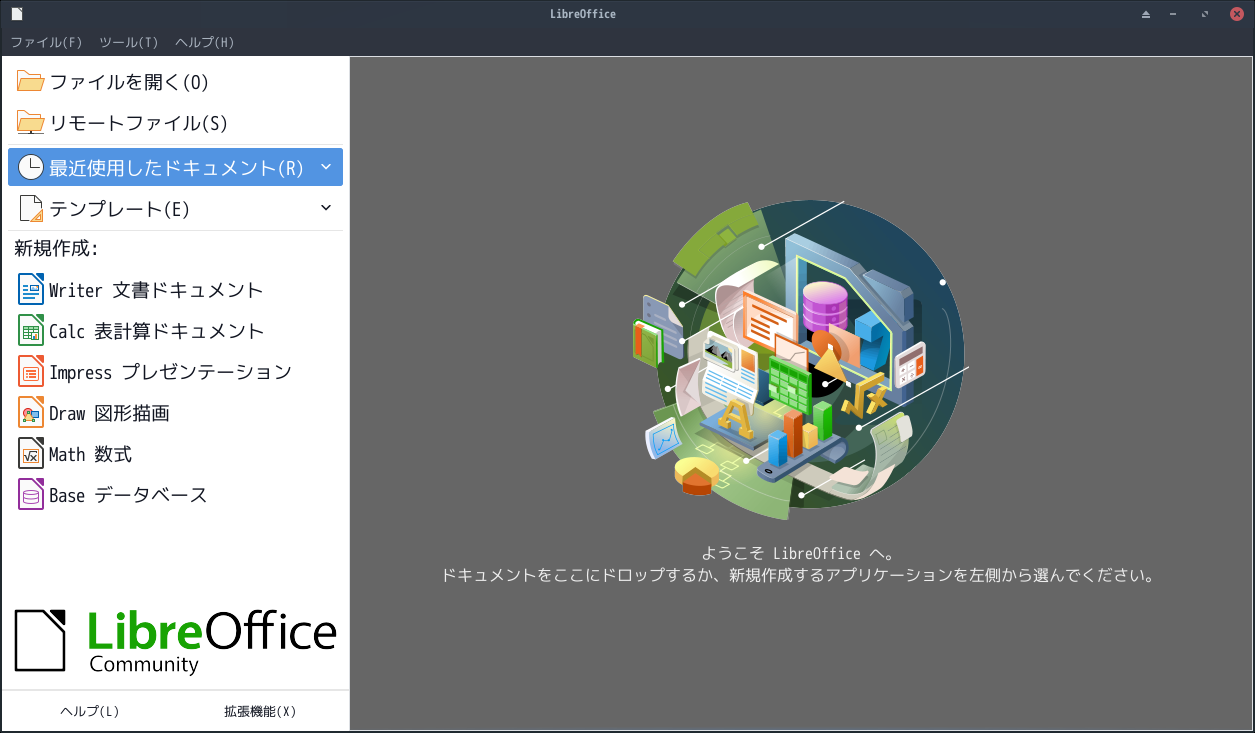Image resolution: width=1255 pixels, height=733 pixels.
Task: Close the LibreOffice window
Action: tap(1236, 14)
